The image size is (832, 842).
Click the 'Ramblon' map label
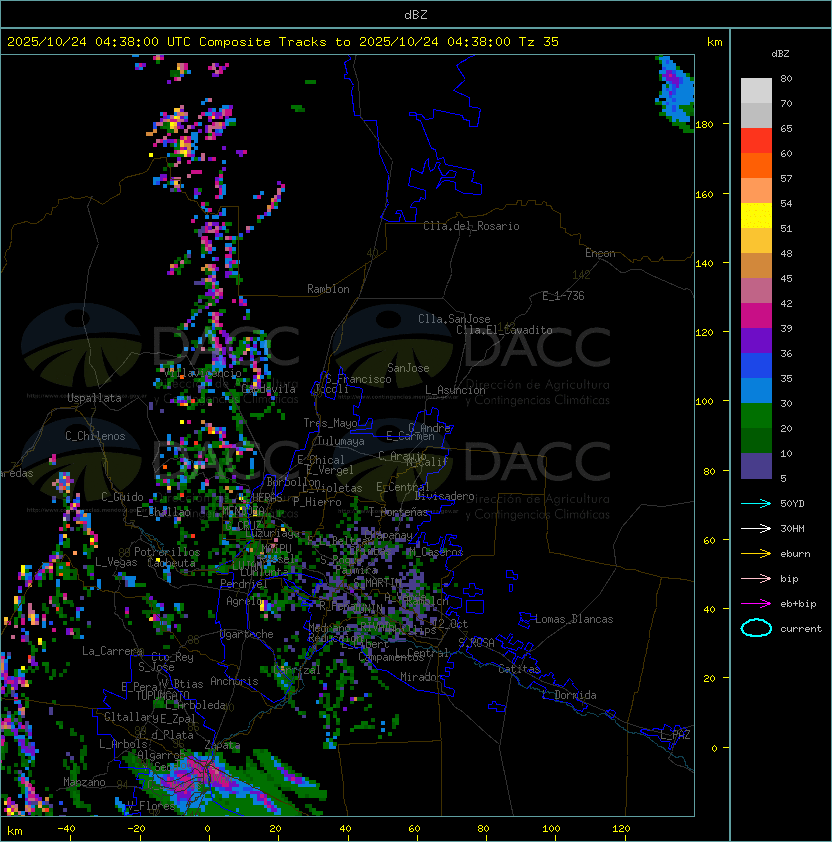click(x=328, y=289)
